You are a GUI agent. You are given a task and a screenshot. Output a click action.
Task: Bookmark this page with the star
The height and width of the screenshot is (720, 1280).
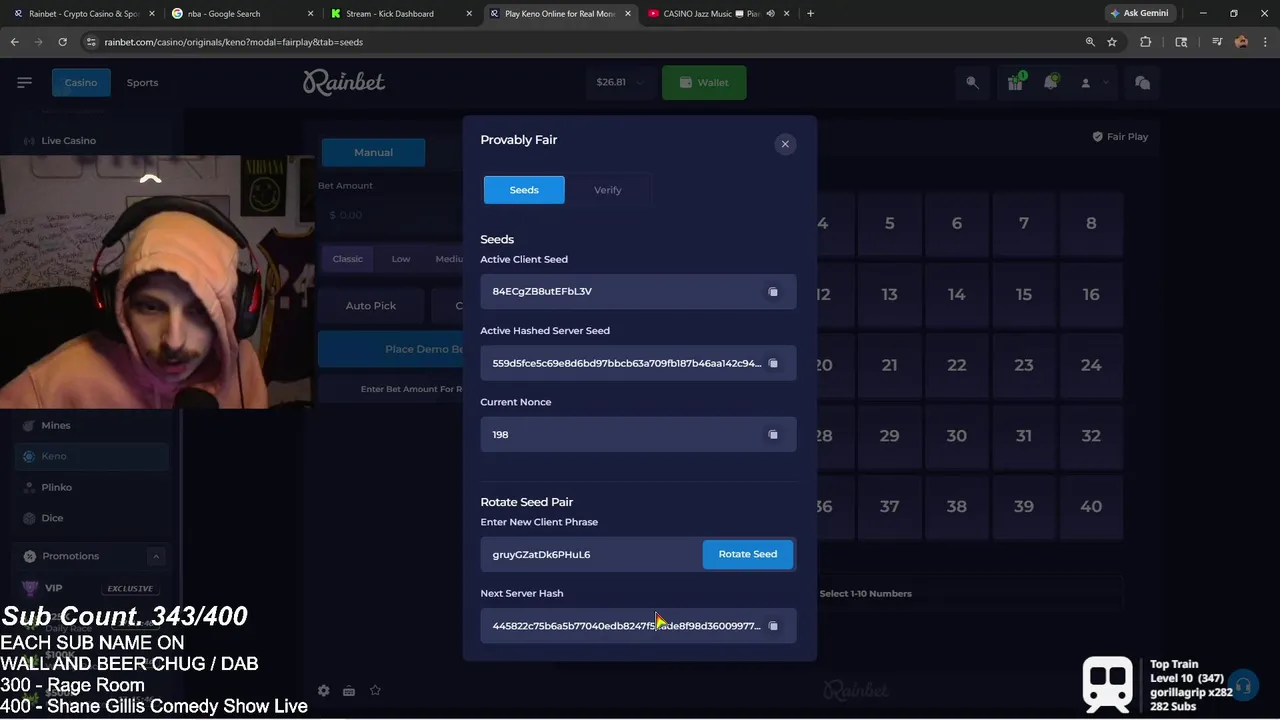pyautogui.click(x=1112, y=42)
